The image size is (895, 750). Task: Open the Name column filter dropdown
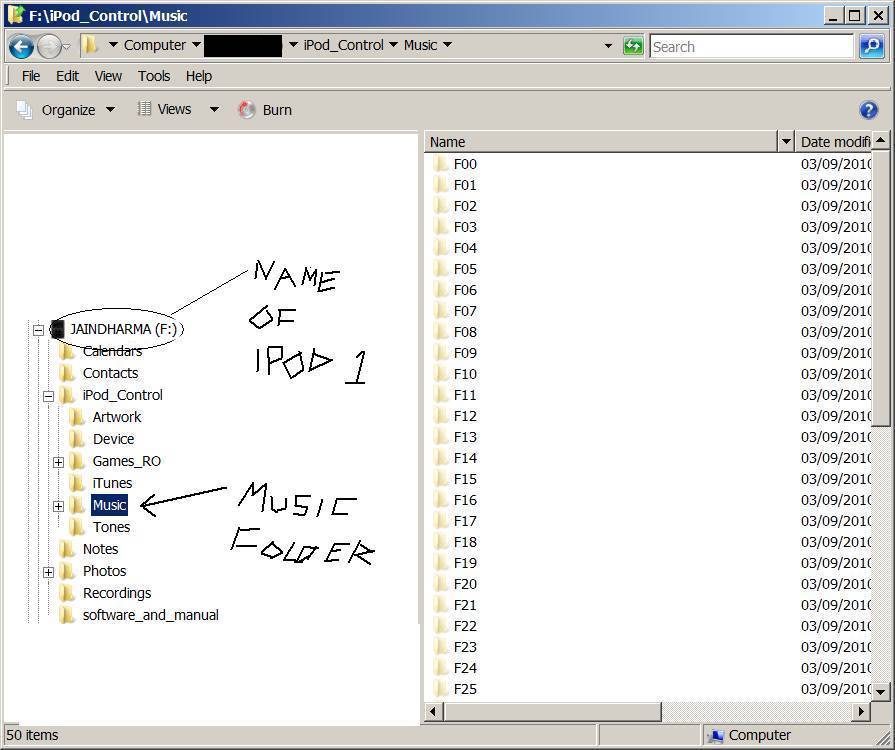(785, 142)
